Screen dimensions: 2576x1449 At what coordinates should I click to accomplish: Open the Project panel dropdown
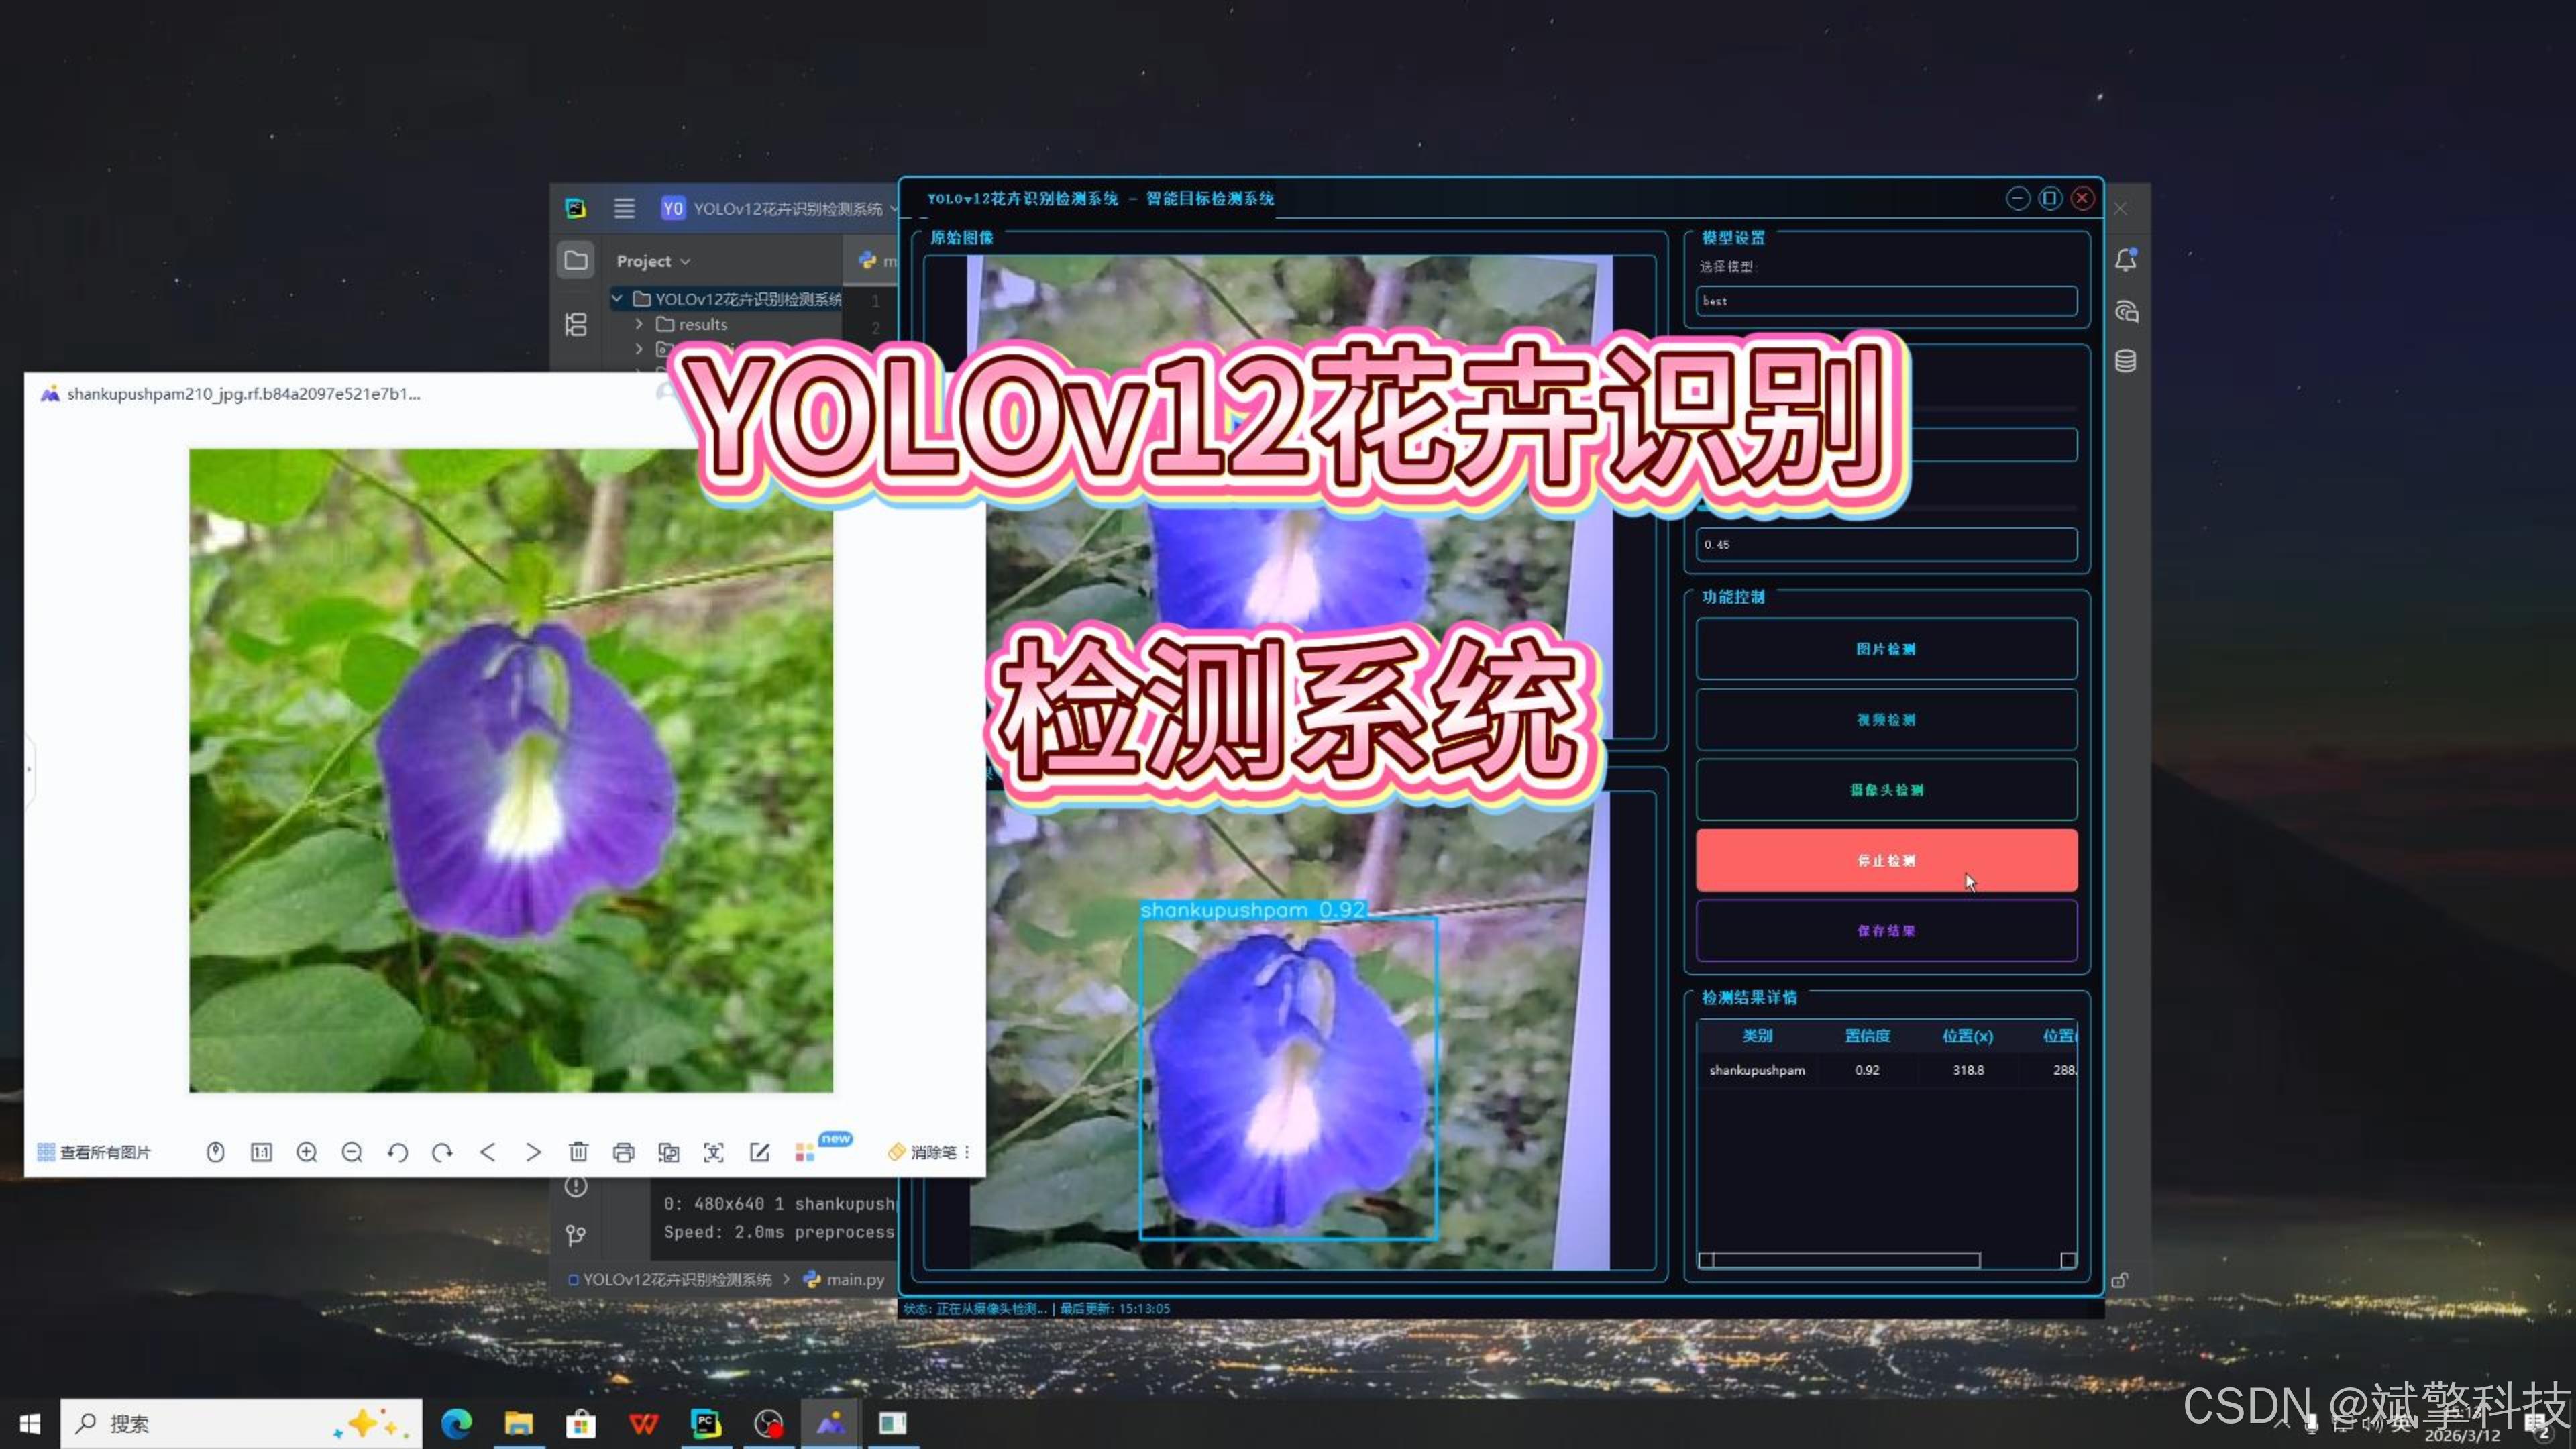(653, 261)
